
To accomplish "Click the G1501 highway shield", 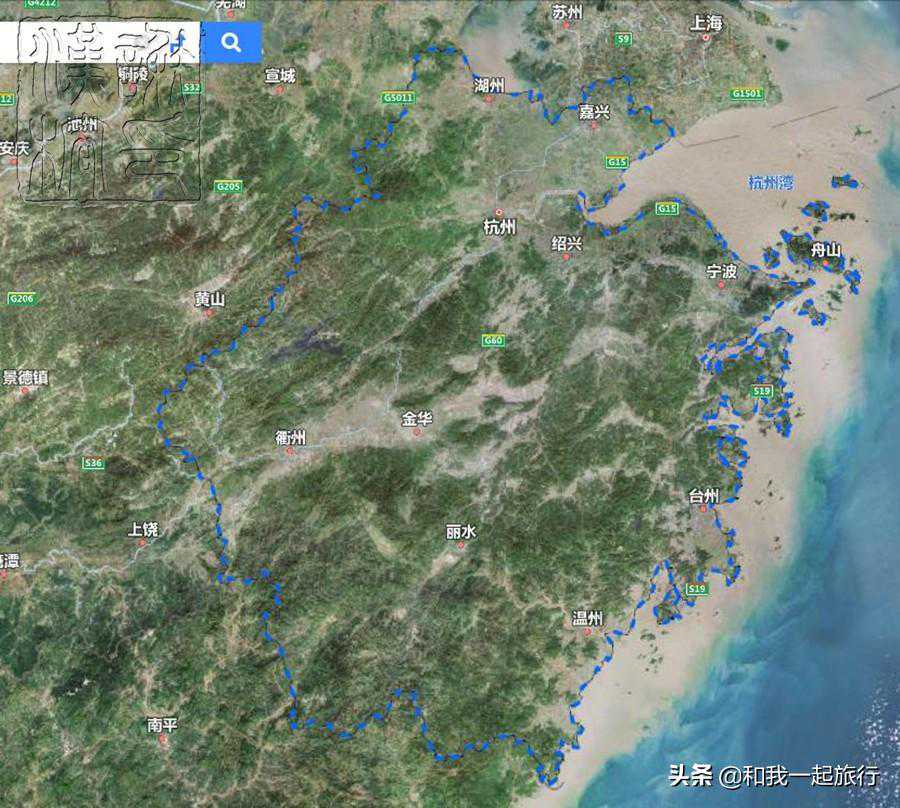I will [x=746, y=93].
